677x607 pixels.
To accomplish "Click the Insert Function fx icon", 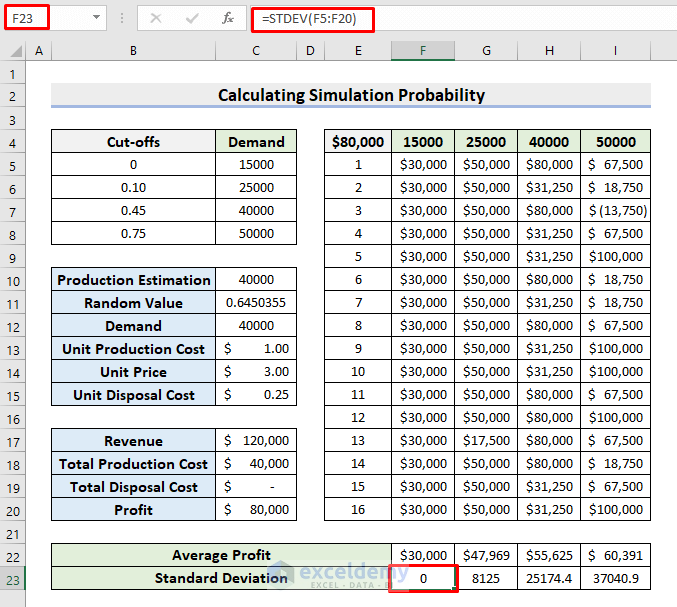I will 228,18.
